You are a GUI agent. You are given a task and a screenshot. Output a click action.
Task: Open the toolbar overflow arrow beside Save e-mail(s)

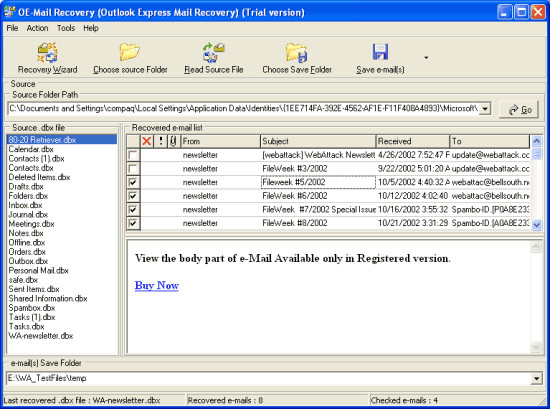(x=426, y=58)
